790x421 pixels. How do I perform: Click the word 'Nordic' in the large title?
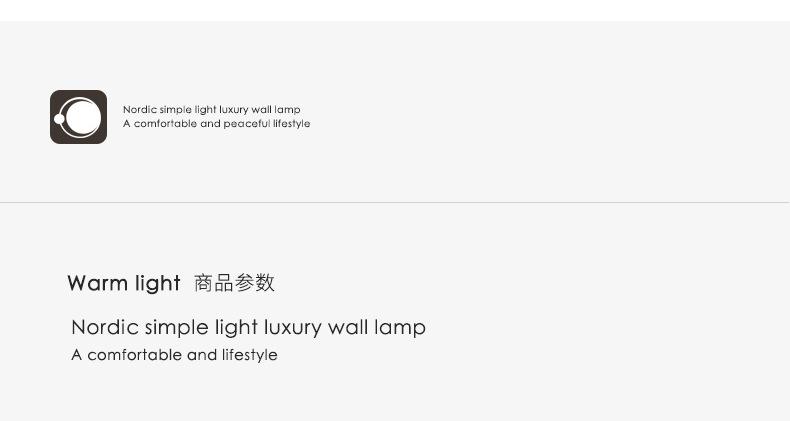click(104, 328)
